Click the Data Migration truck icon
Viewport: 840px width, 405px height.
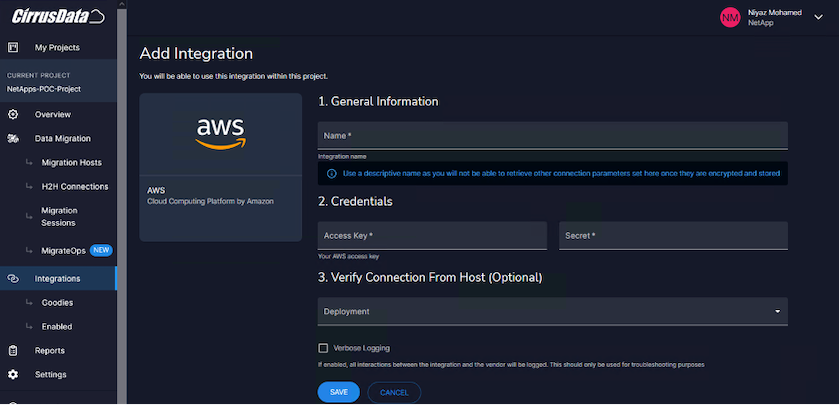(13, 138)
